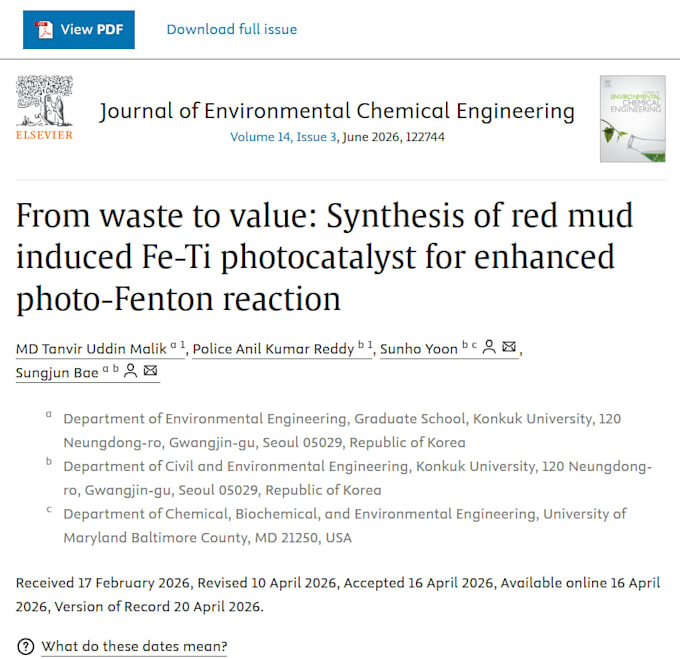Image resolution: width=680 pixels, height=659 pixels.
Task: Open author MD Tanvir Uddin Malik
Action: click(x=91, y=349)
